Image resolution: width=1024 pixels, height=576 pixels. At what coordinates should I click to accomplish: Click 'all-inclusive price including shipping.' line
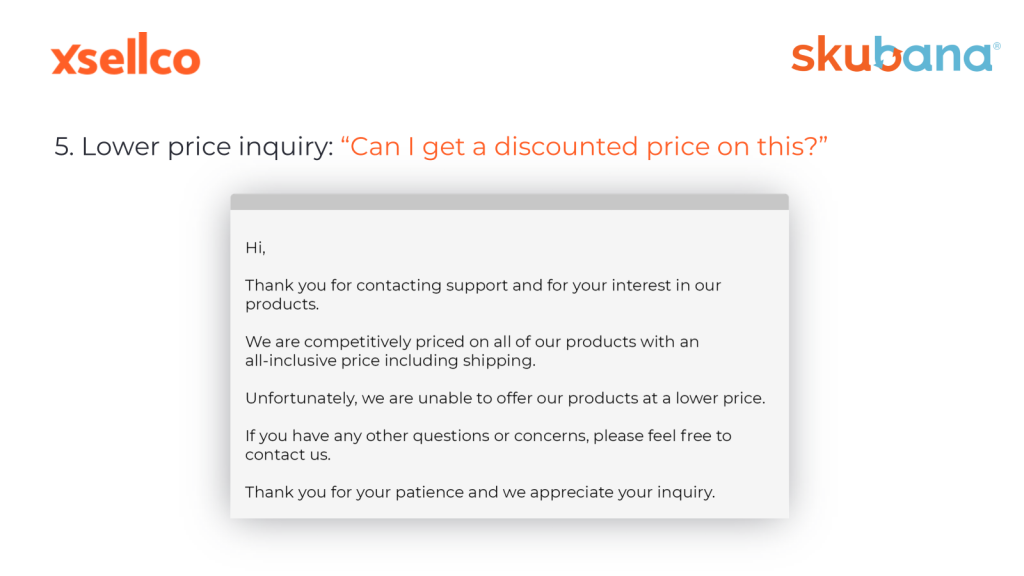tap(391, 360)
